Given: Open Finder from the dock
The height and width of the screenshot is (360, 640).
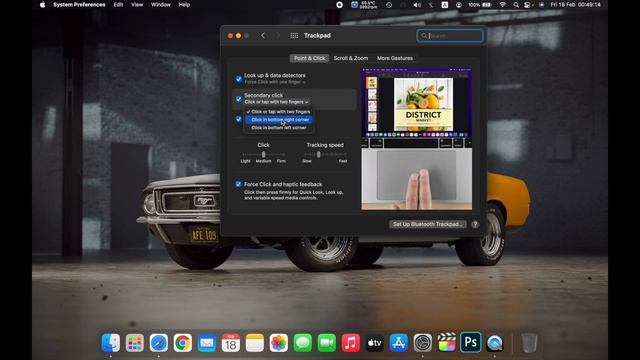Looking at the screenshot, I should 111,343.
